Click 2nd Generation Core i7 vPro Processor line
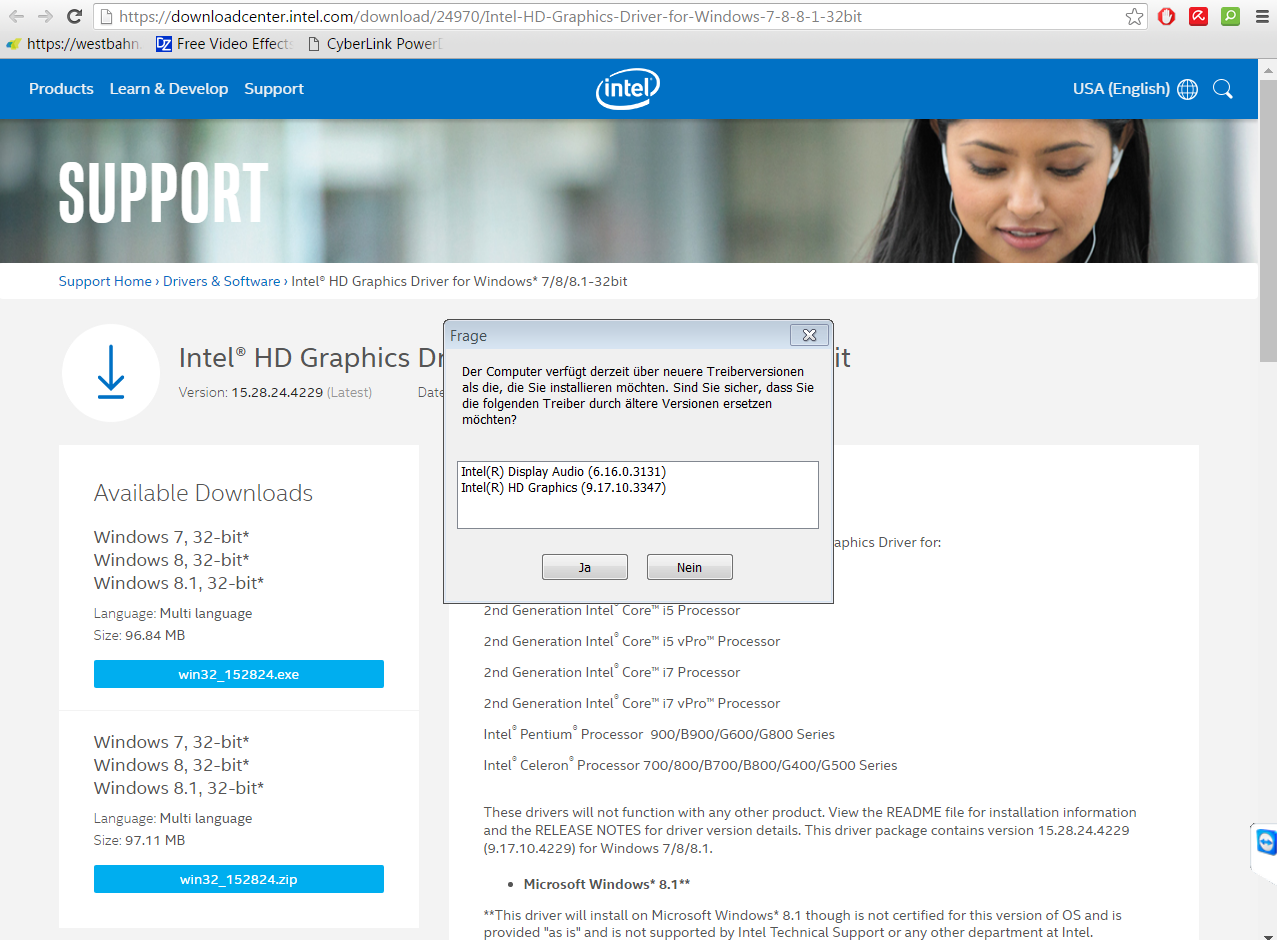Image resolution: width=1277 pixels, height=940 pixels. [632, 703]
